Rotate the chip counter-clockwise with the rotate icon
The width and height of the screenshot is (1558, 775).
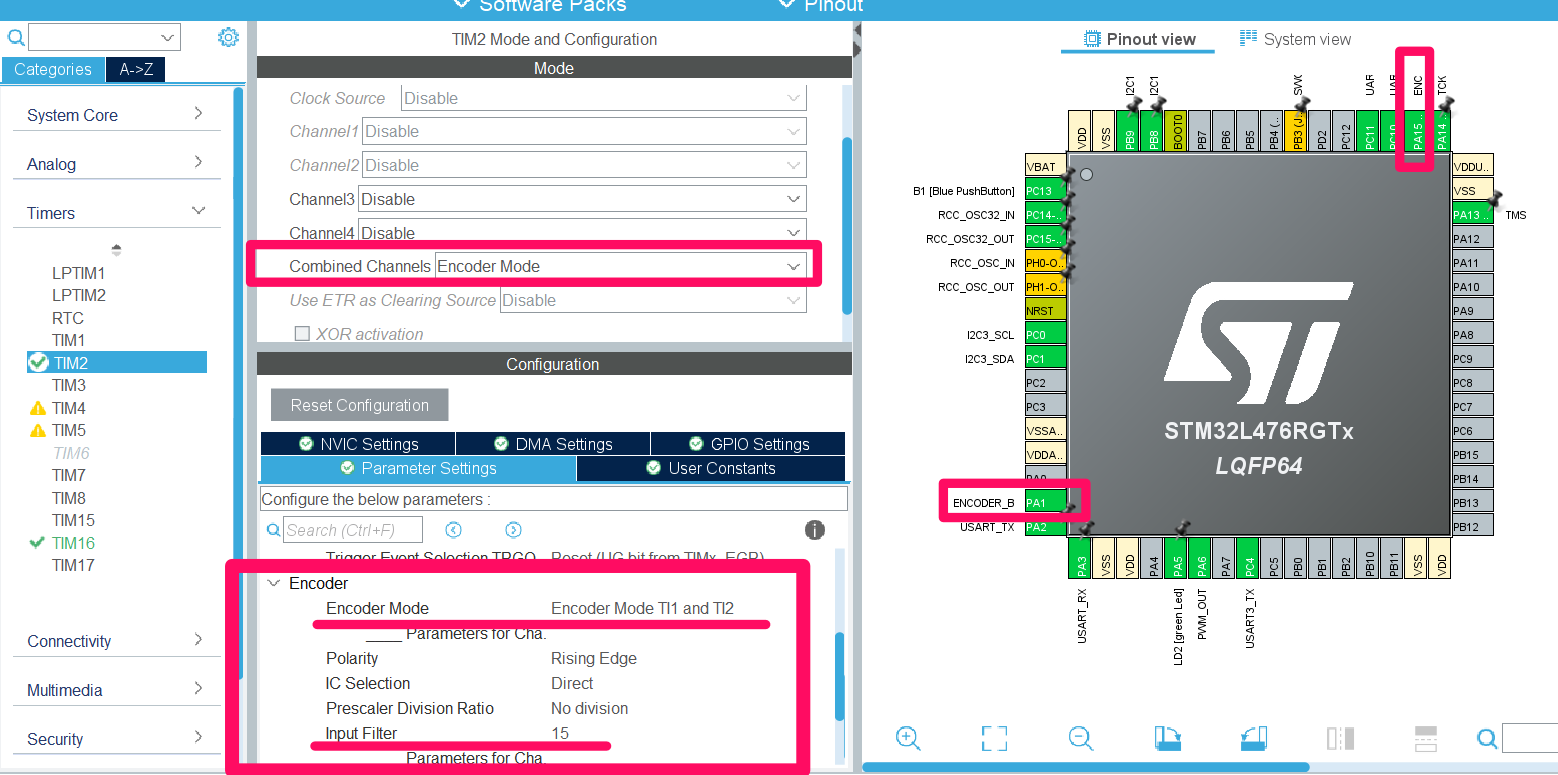tap(1254, 738)
